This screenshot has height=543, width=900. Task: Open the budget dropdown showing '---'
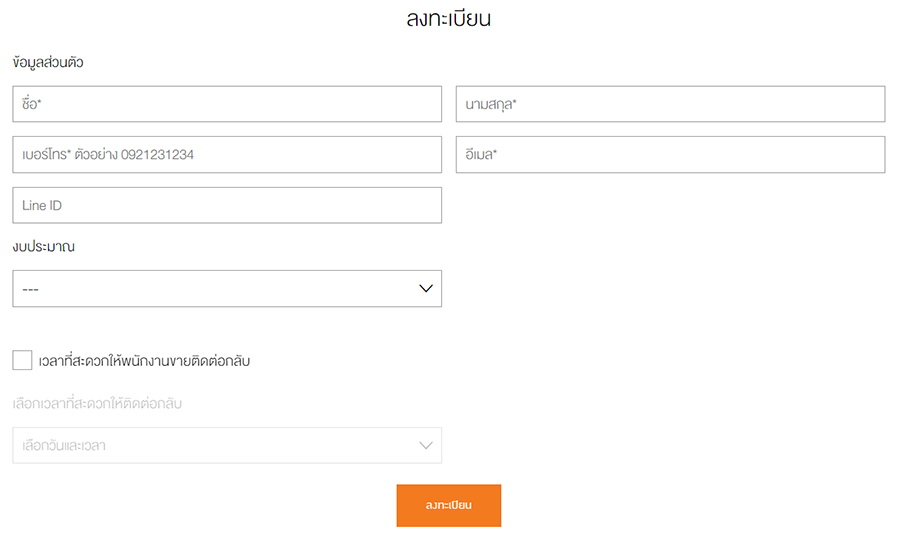click(227, 288)
